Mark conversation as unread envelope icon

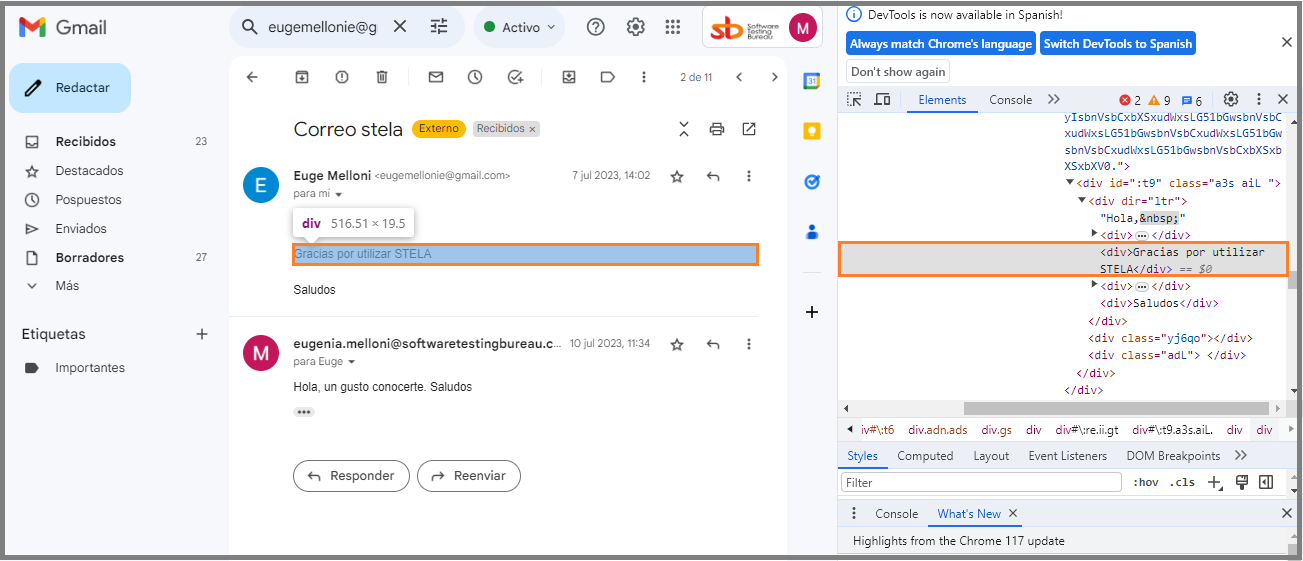click(x=436, y=77)
